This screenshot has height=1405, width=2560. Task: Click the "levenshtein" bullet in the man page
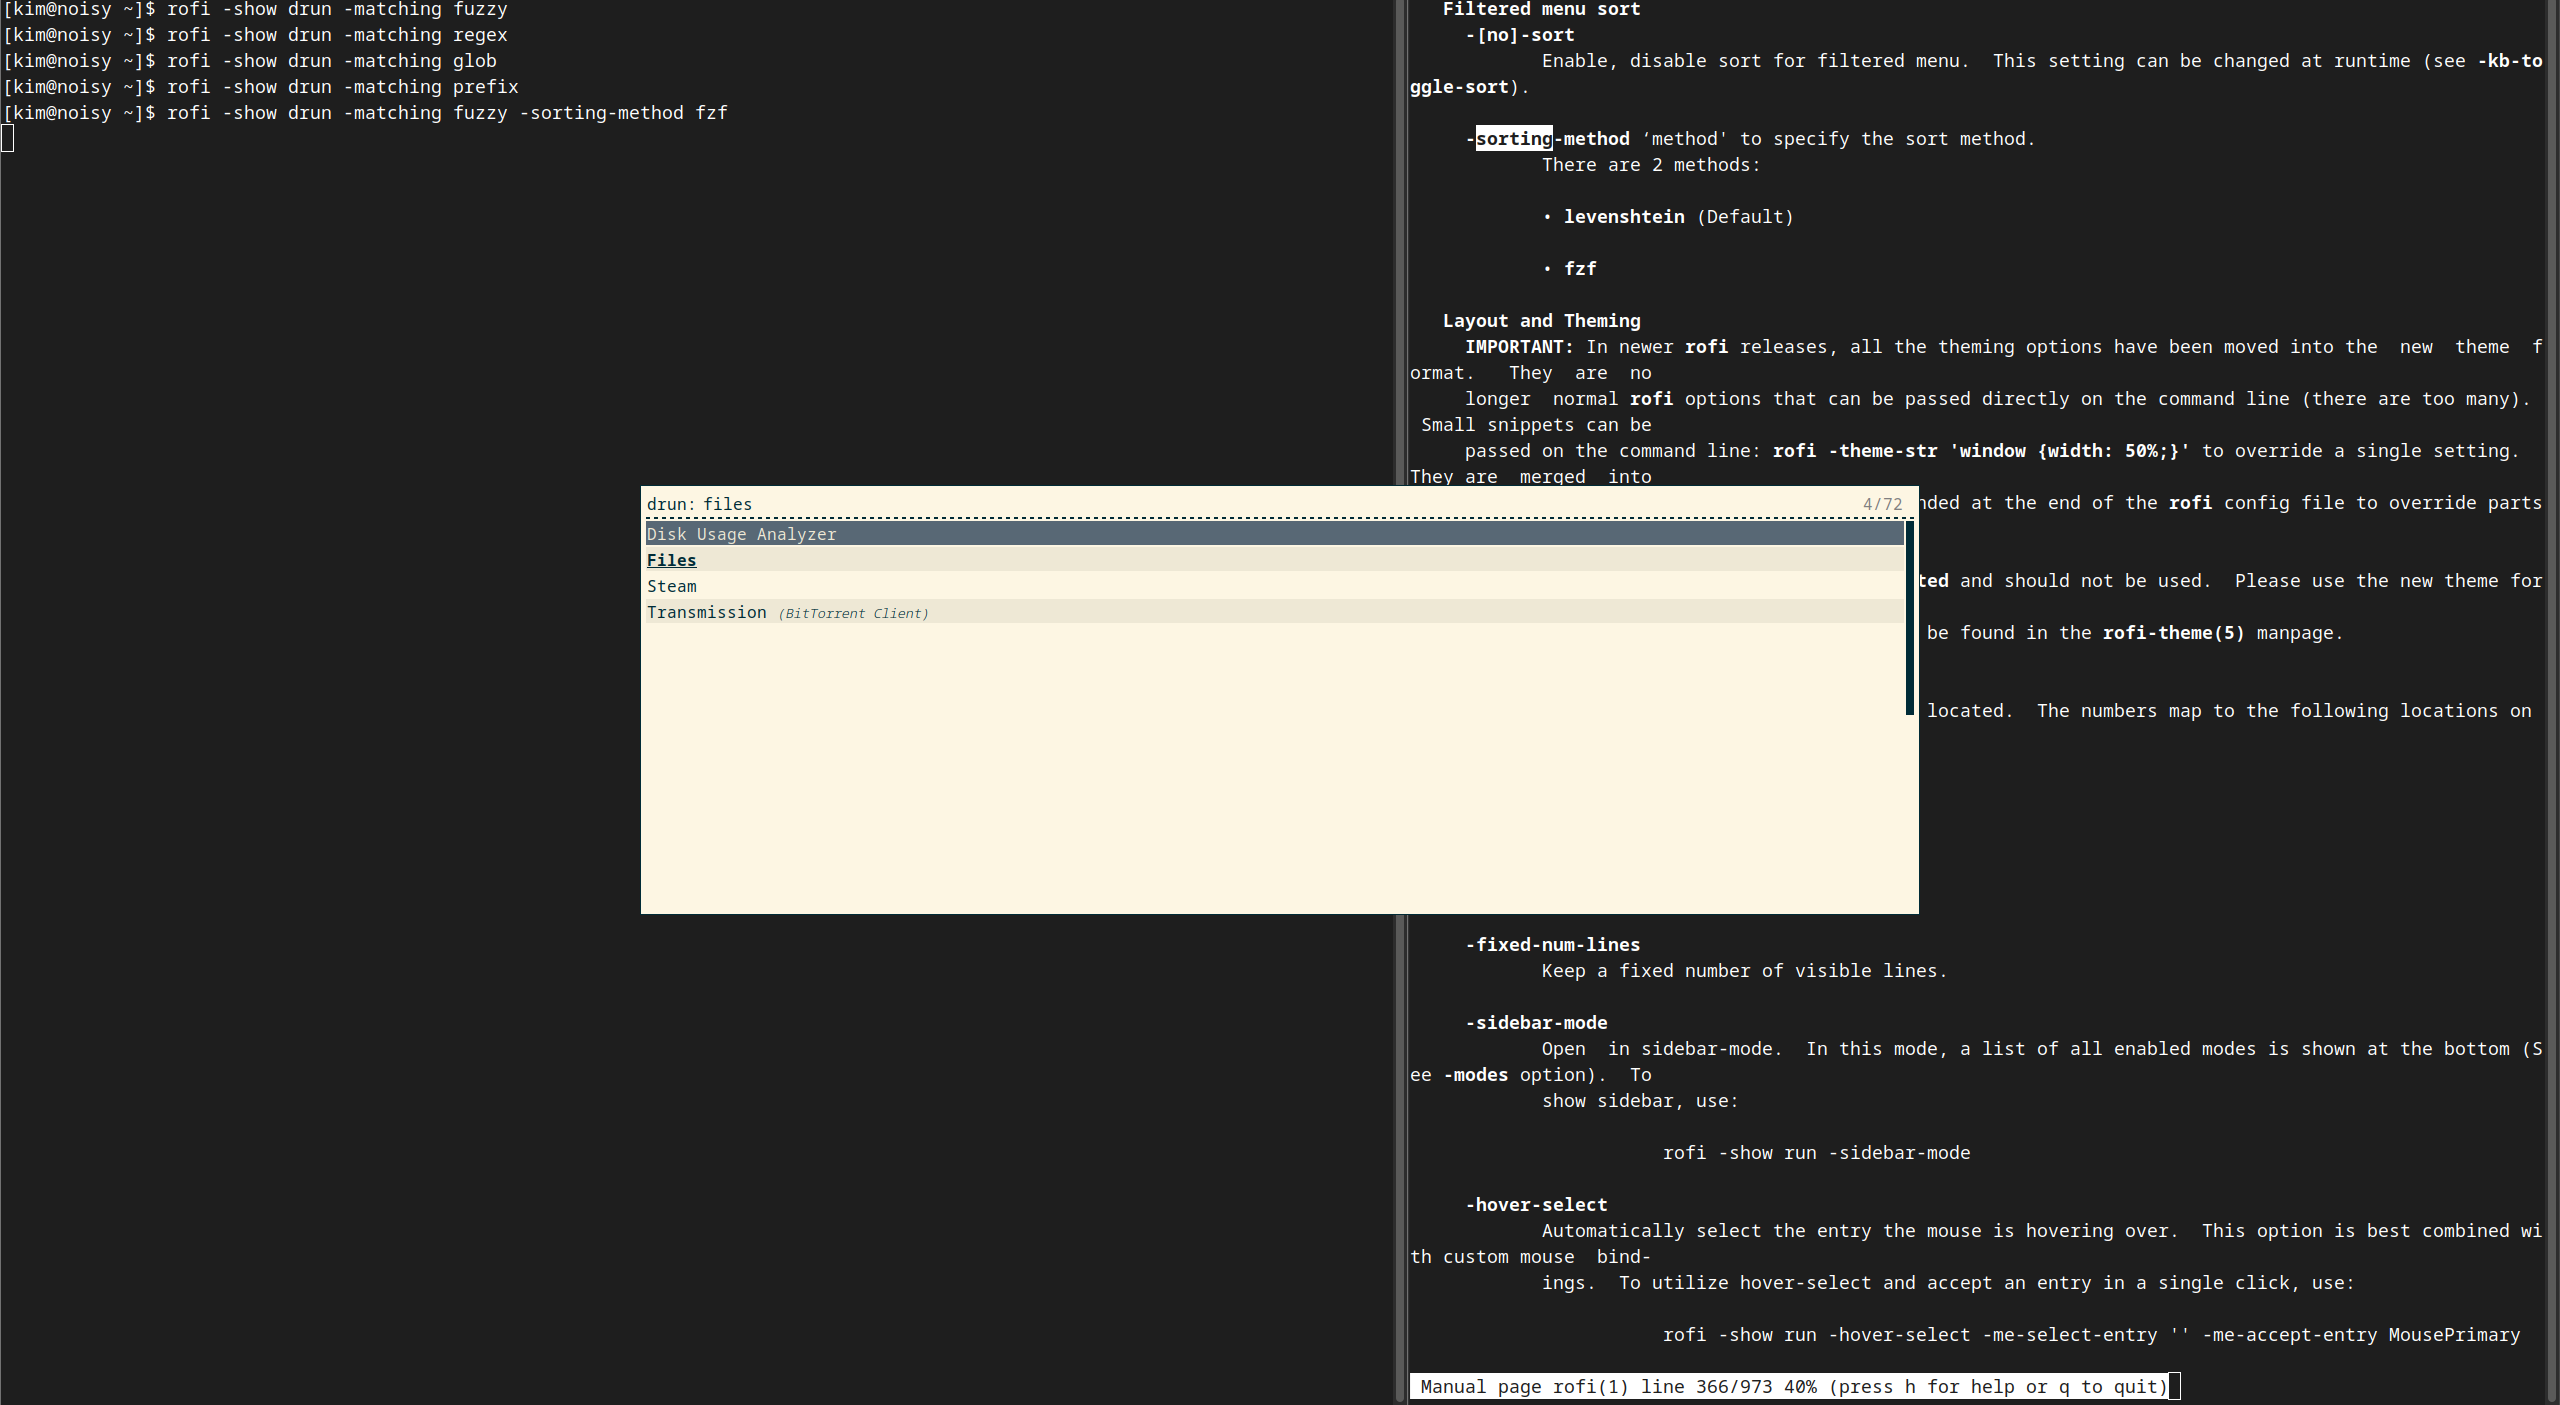coord(1624,217)
